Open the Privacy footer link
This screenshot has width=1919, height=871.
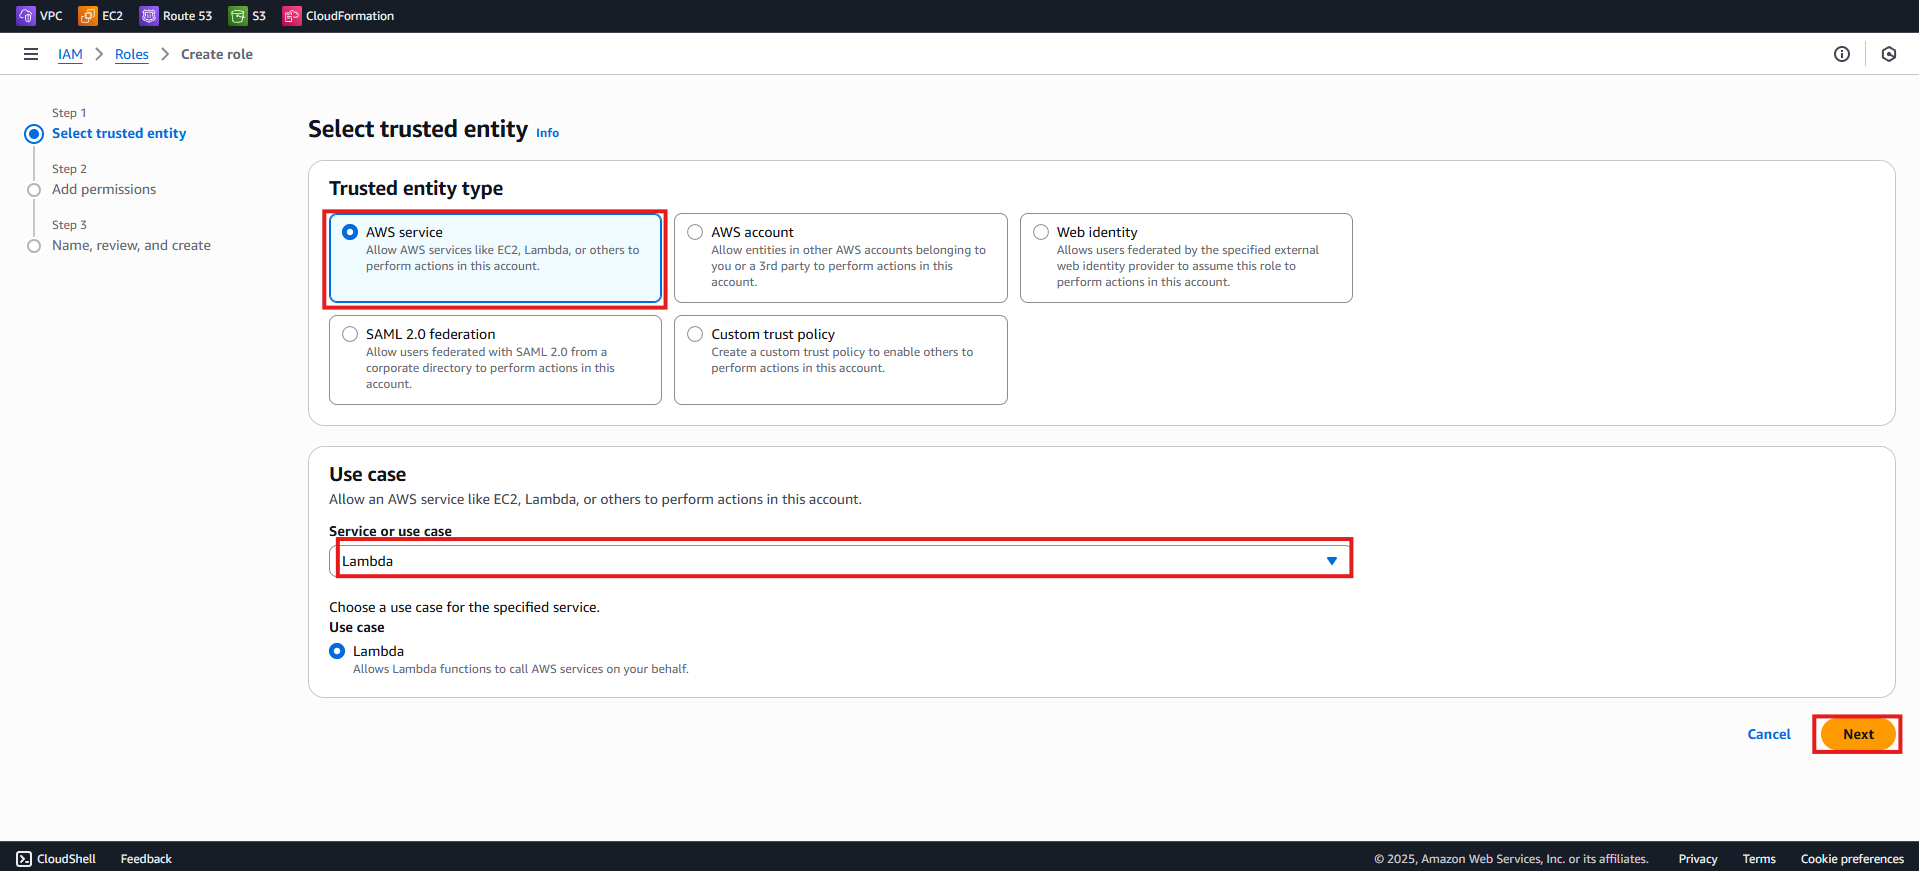click(1698, 859)
